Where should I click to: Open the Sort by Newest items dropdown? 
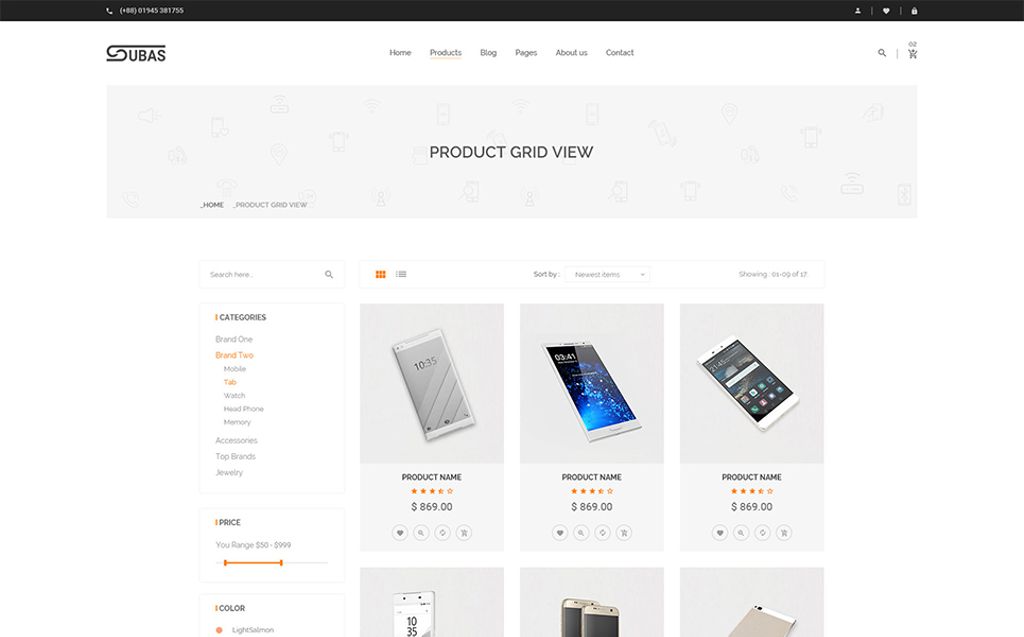pyautogui.click(x=607, y=274)
